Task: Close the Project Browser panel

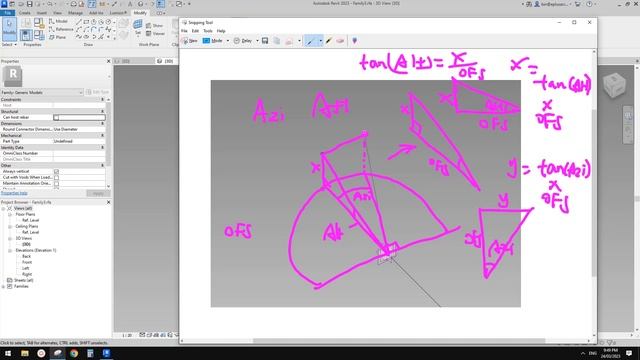Action: pyautogui.click(x=109, y=202)
